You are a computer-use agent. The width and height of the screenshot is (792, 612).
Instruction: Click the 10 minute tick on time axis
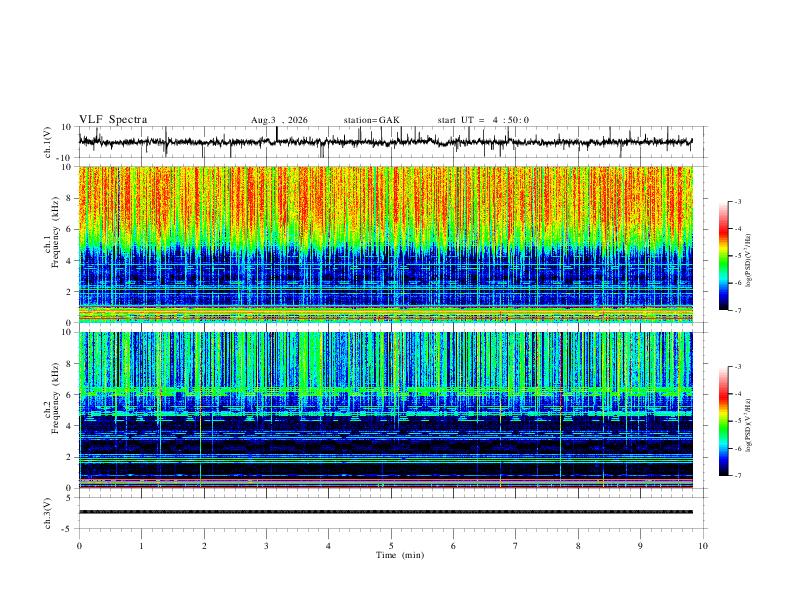coord(703,546)
